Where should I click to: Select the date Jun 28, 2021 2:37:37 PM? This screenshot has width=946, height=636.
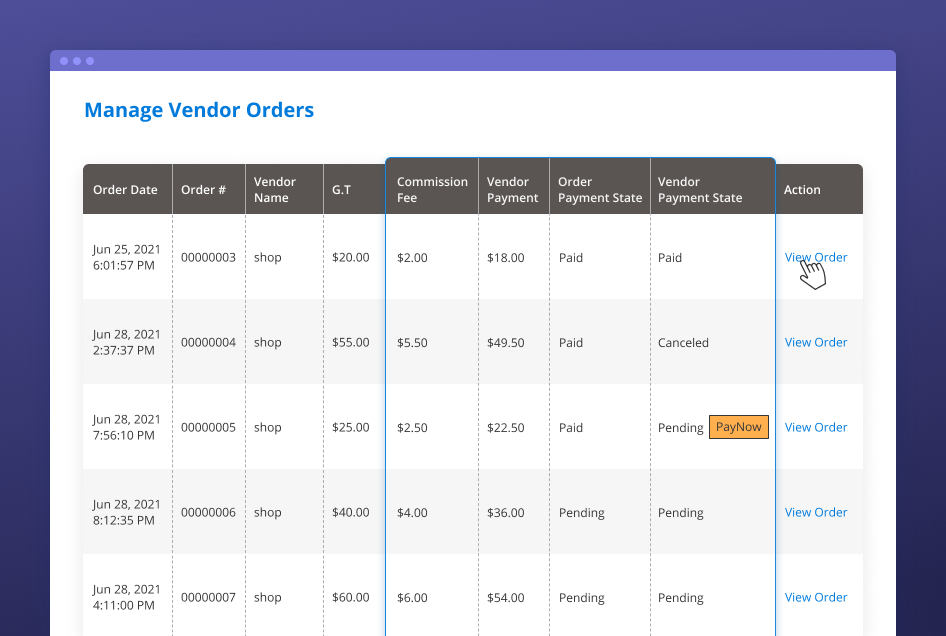pos(126,342)
